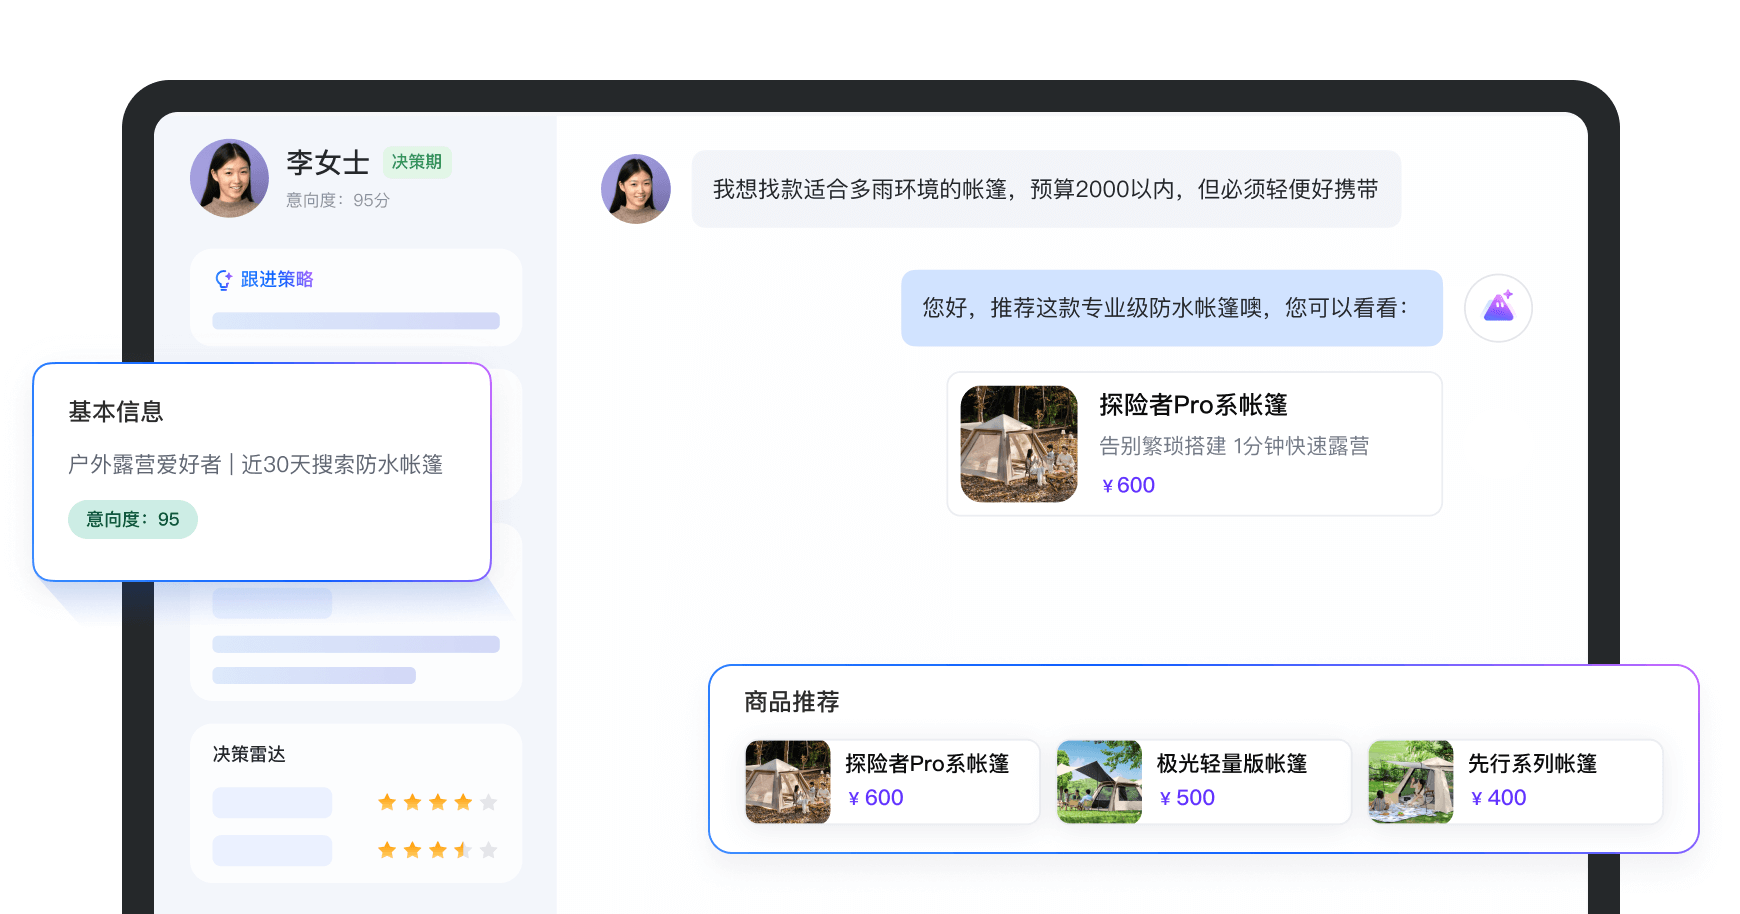The width and height of the screenshot is (1740, 914).
Task: Click the four-star rating row in 决策雷达
Action: [x=437, y=802]
